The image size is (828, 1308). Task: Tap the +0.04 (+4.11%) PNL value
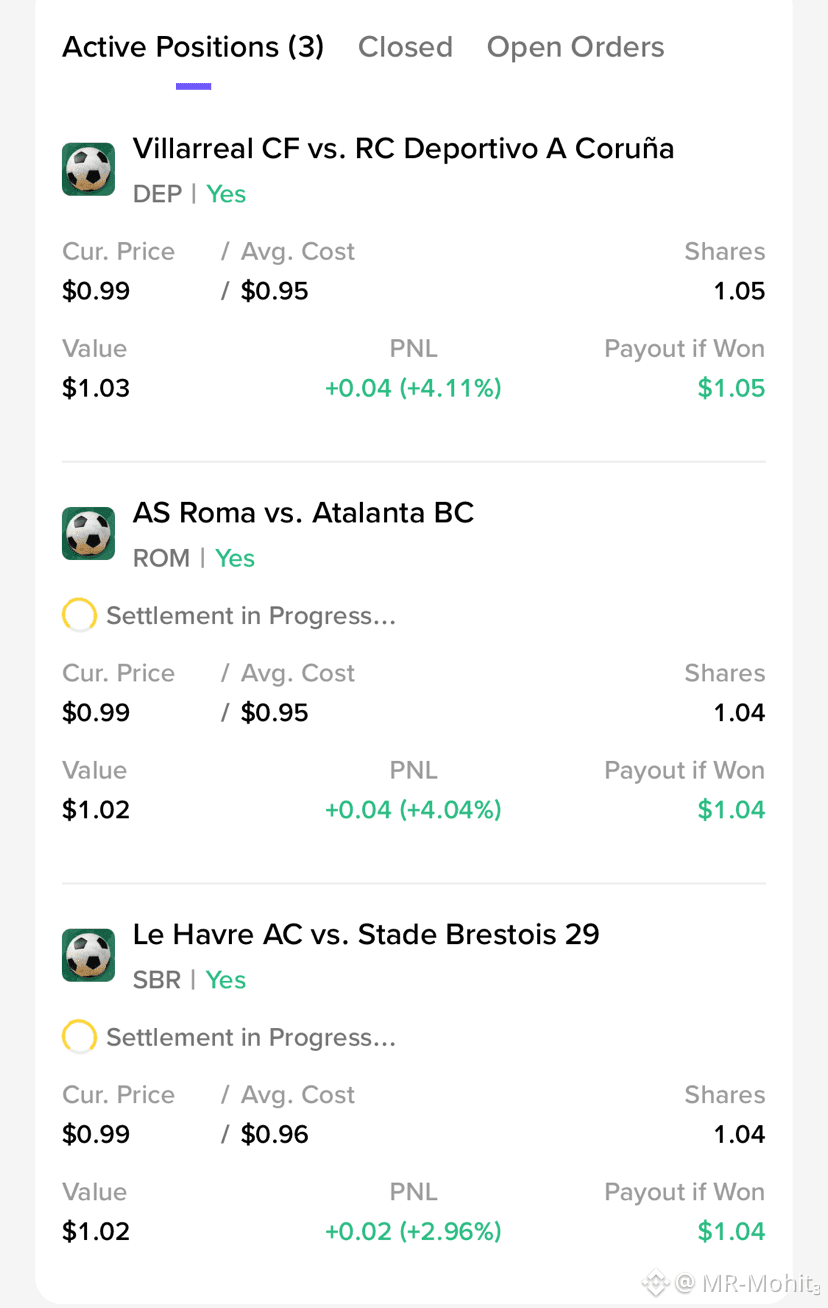pos(413,388)
